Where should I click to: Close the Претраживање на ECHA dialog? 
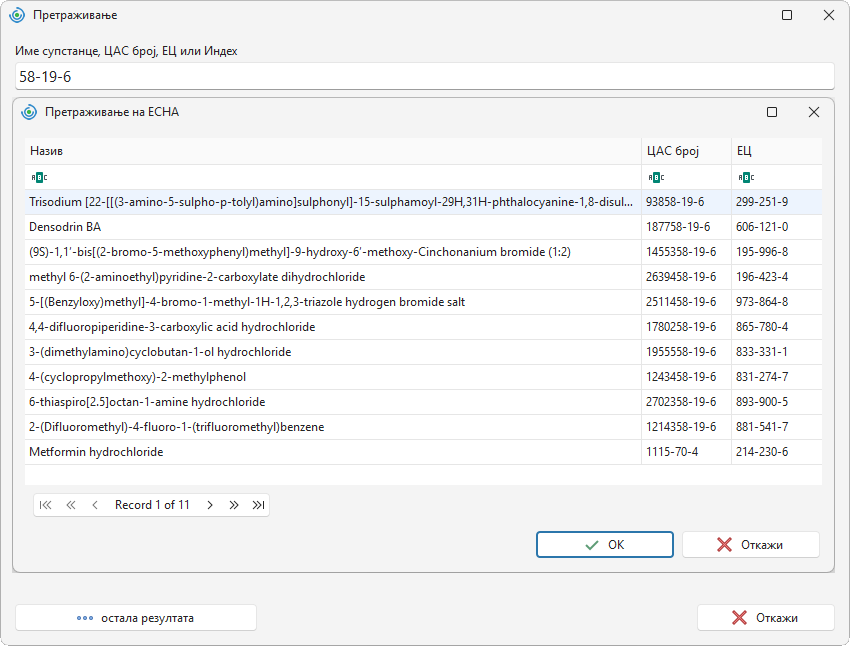tap(814, 112)
